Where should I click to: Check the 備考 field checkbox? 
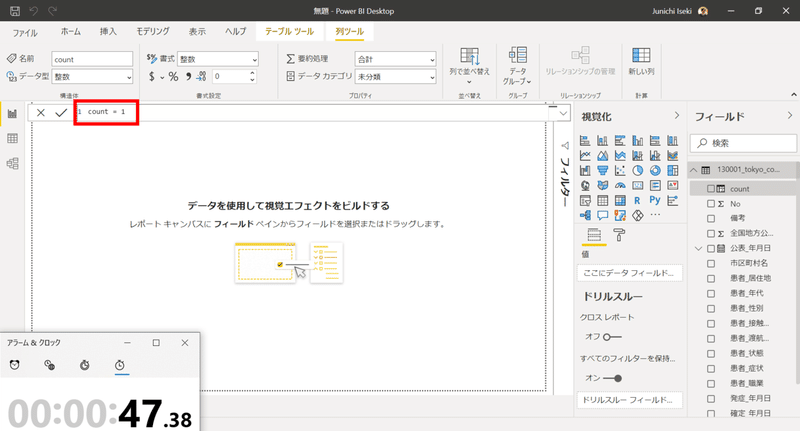point(711,218)
